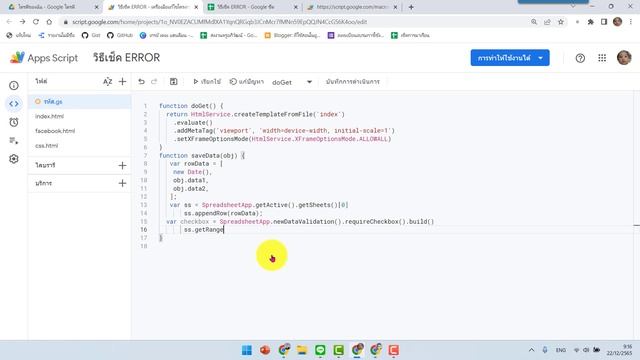This screenshot has width=640, height=360.
Task: Open the taskbar clock and date
Action: tap(620, 350)
